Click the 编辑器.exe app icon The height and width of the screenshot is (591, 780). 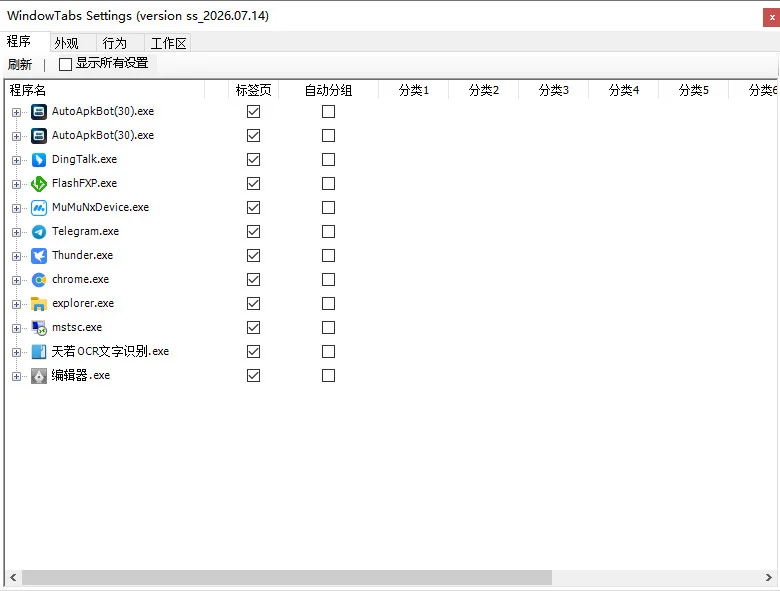pyautogui.click(x=39, y=376)
